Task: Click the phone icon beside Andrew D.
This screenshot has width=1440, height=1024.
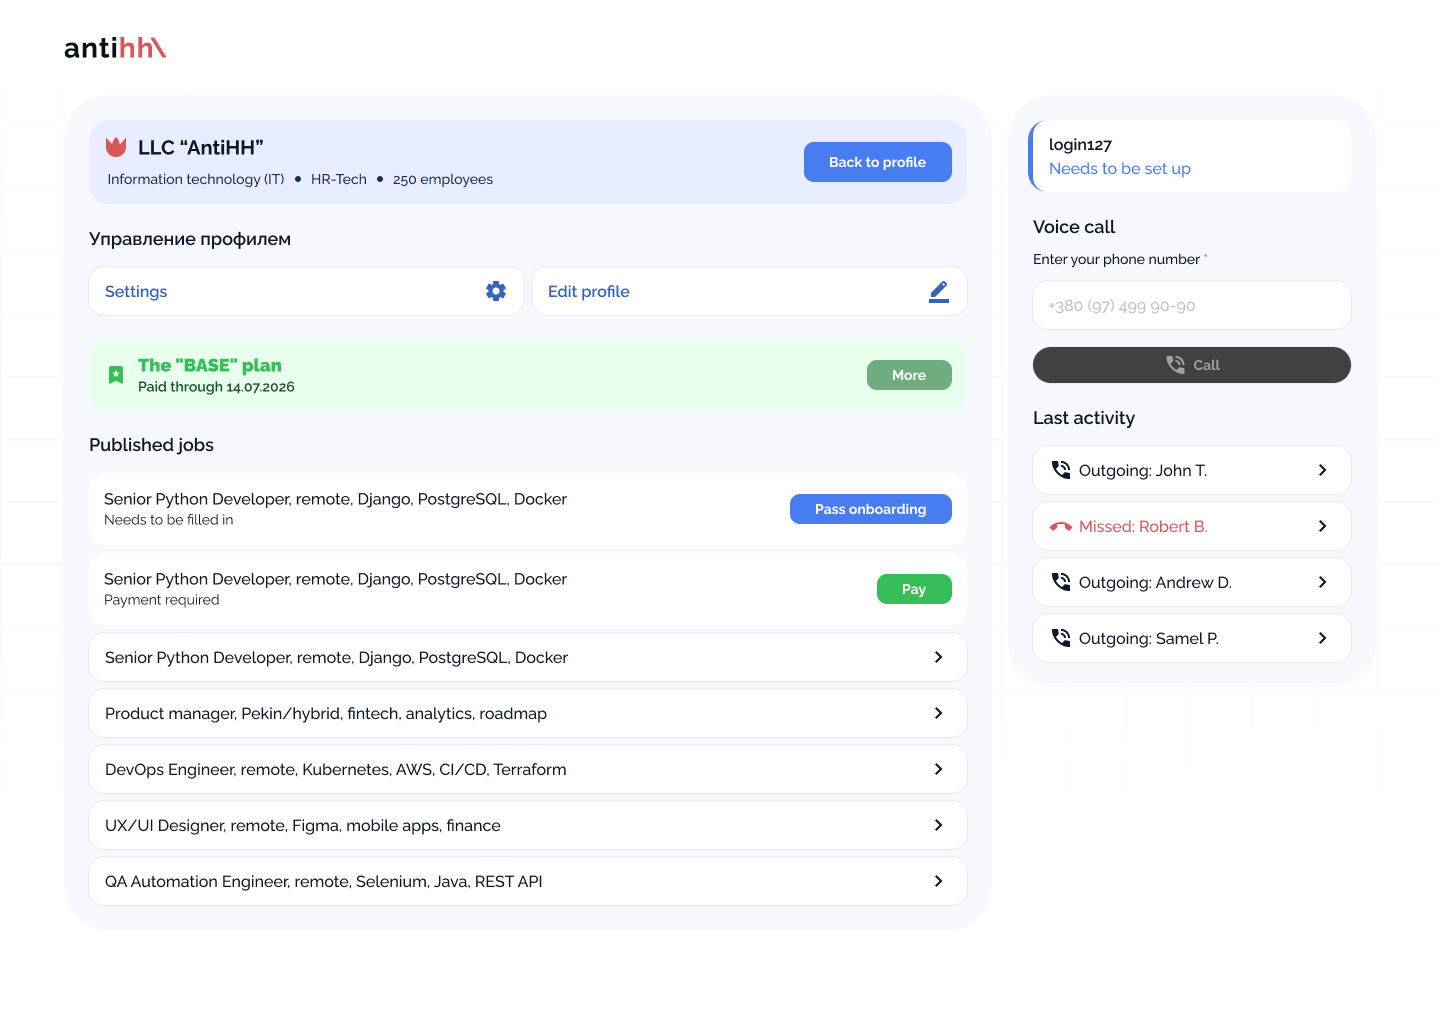Action: [x=1061, y=582]
